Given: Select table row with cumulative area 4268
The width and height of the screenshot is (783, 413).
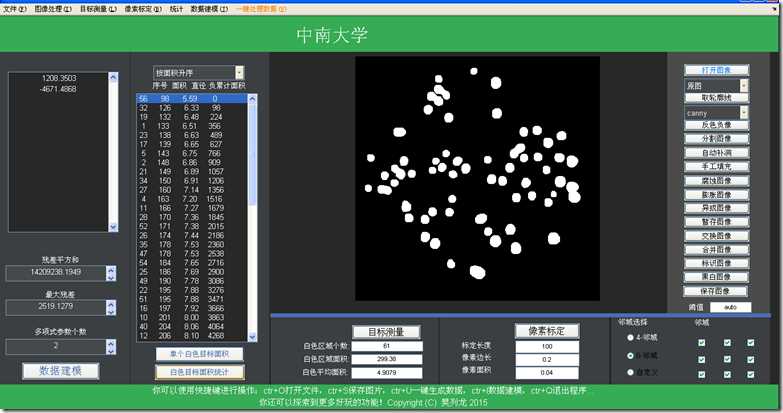Looking at the screenshot, I should pyautogui.click(x=192, y=336).
